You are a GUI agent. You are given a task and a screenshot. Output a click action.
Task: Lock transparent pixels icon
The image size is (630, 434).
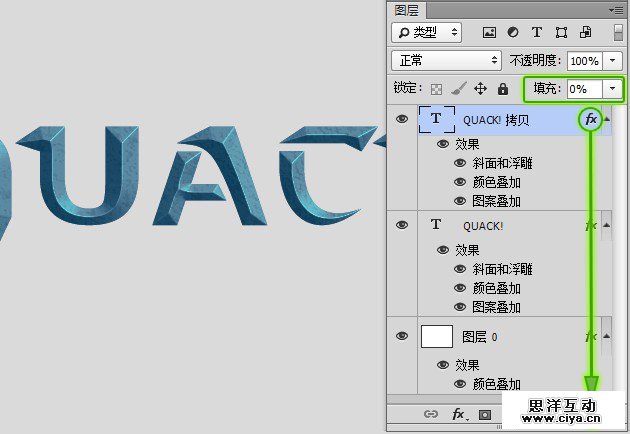tap(436, 89)
